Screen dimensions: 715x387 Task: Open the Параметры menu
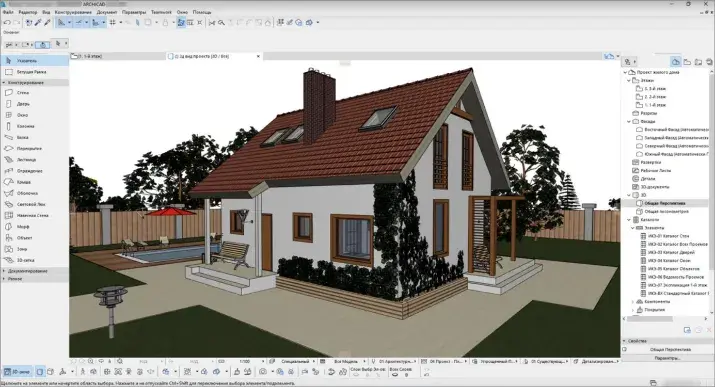click(x=134, y=12)
